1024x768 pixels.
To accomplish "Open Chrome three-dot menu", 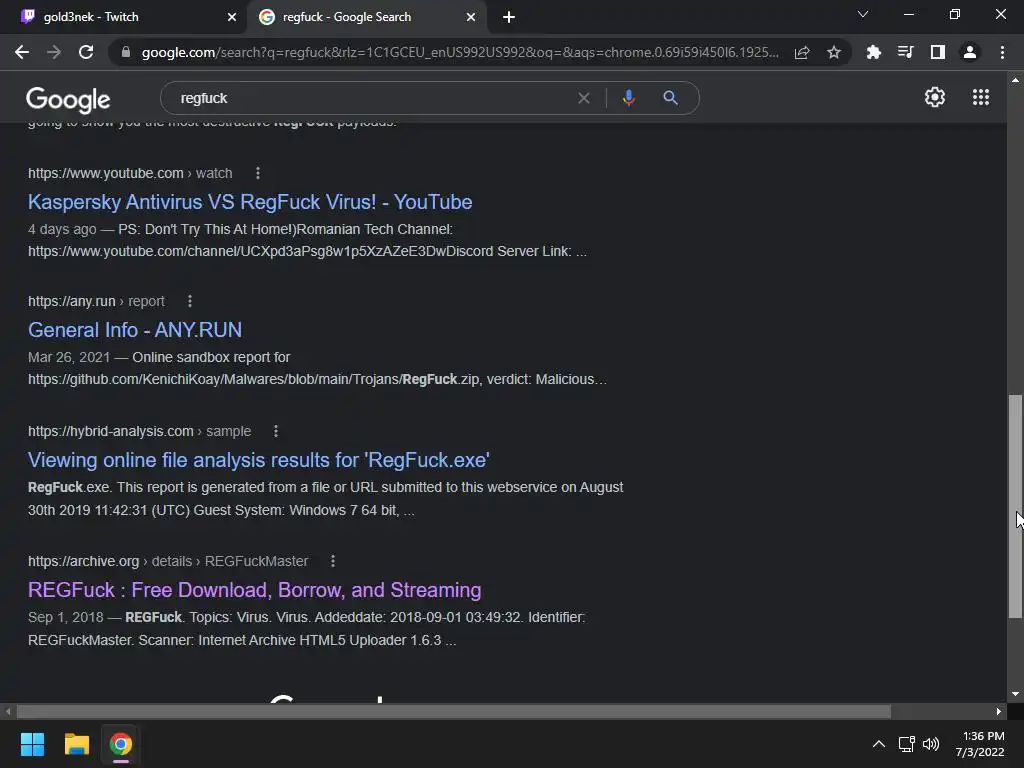I will (1002, 52).
